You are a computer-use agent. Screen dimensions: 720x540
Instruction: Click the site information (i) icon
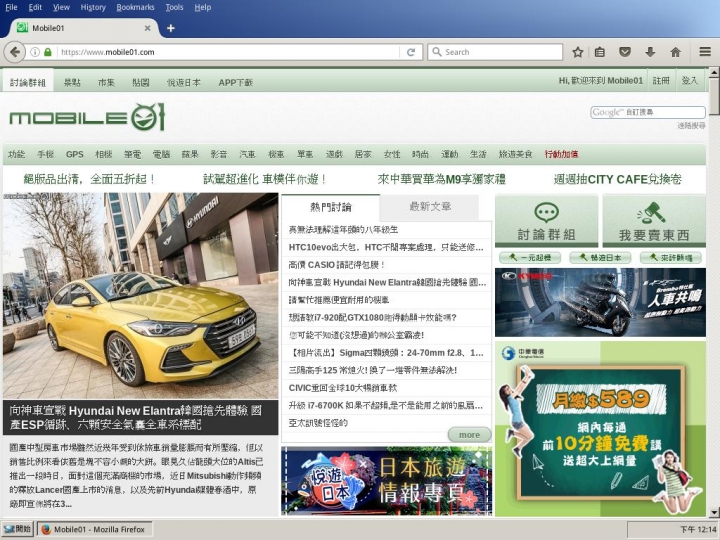35,52
